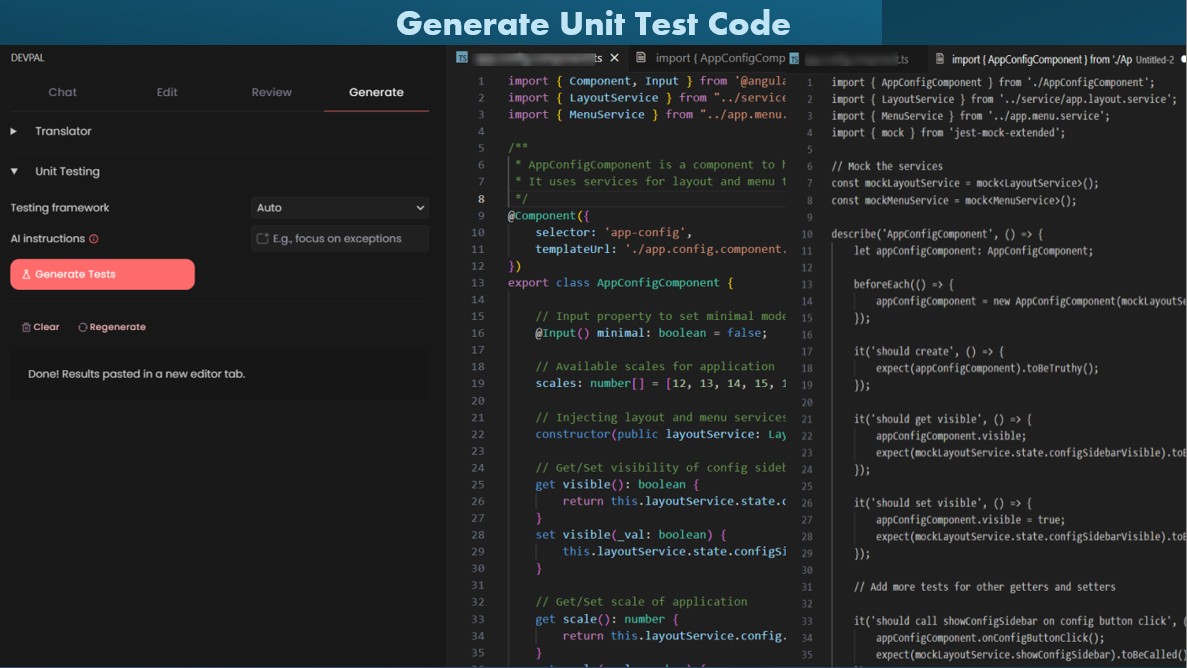Click the Regenerate button
The height and width of the screenshot is (668, 1187).
(112, 327)
